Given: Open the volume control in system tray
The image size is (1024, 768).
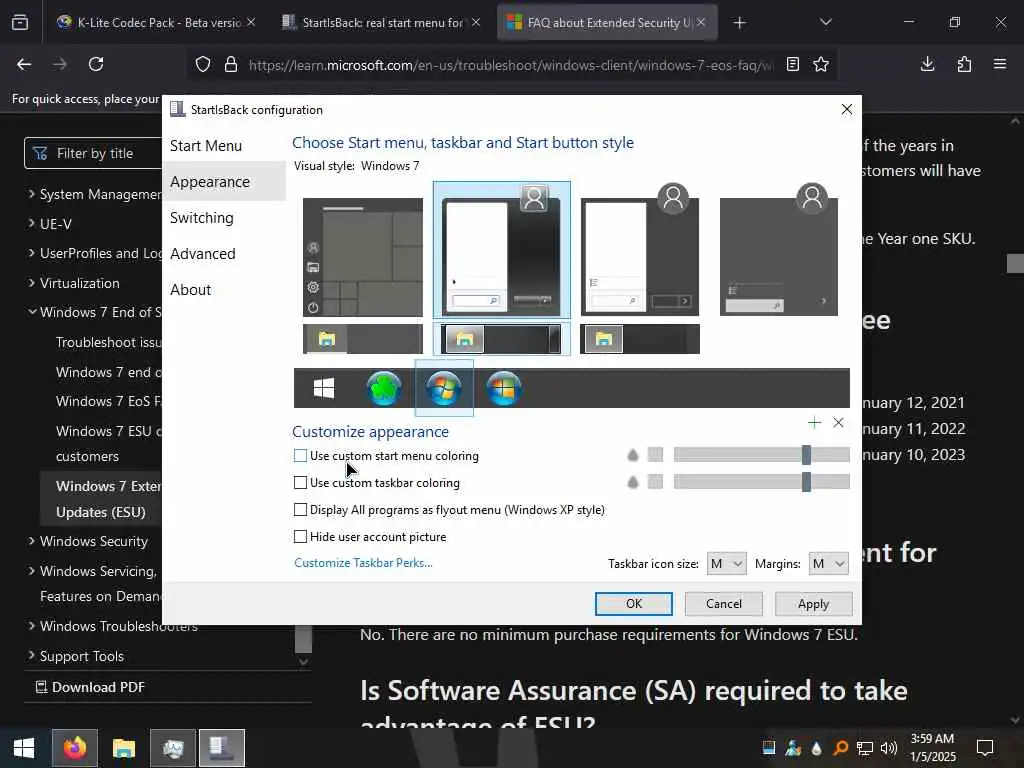Looking at the screenshot, I should pos(888,748).
